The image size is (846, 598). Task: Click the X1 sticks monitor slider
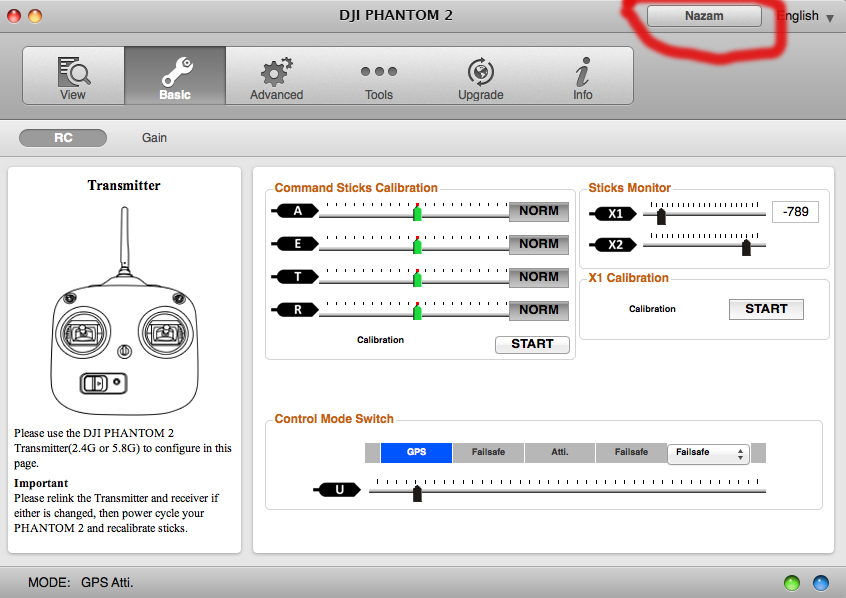661,213
